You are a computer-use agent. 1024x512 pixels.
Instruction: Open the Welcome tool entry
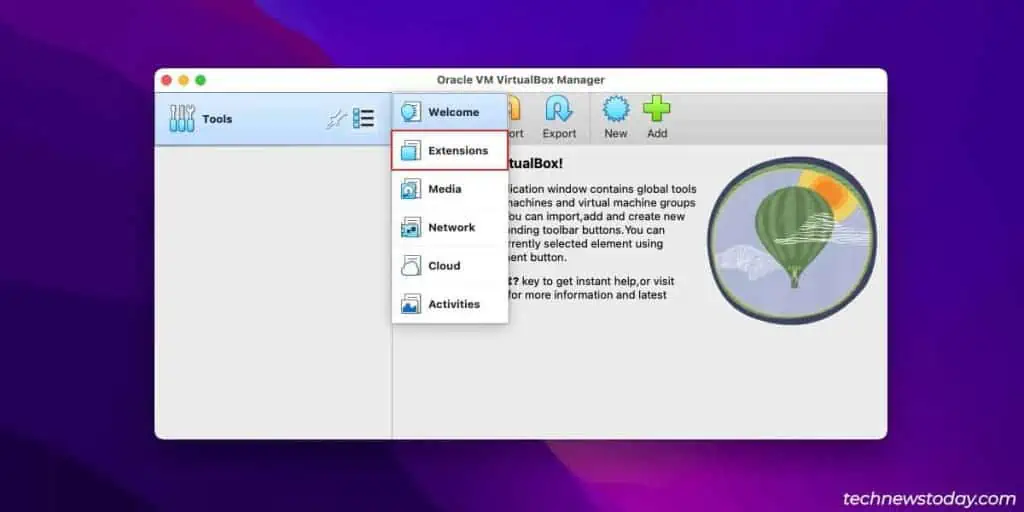pyautogui.click(x=450, y=112)
